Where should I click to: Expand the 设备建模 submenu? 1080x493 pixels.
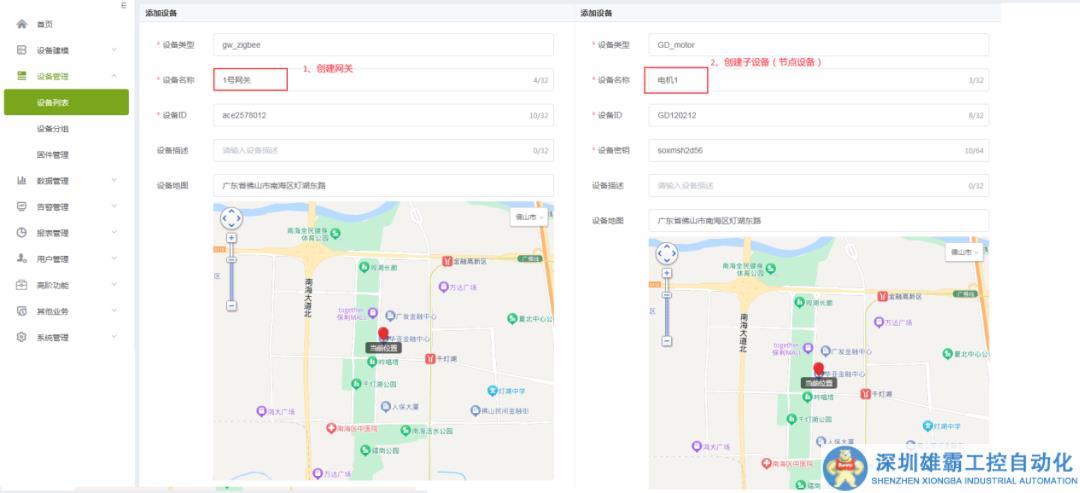coord(114,50)
